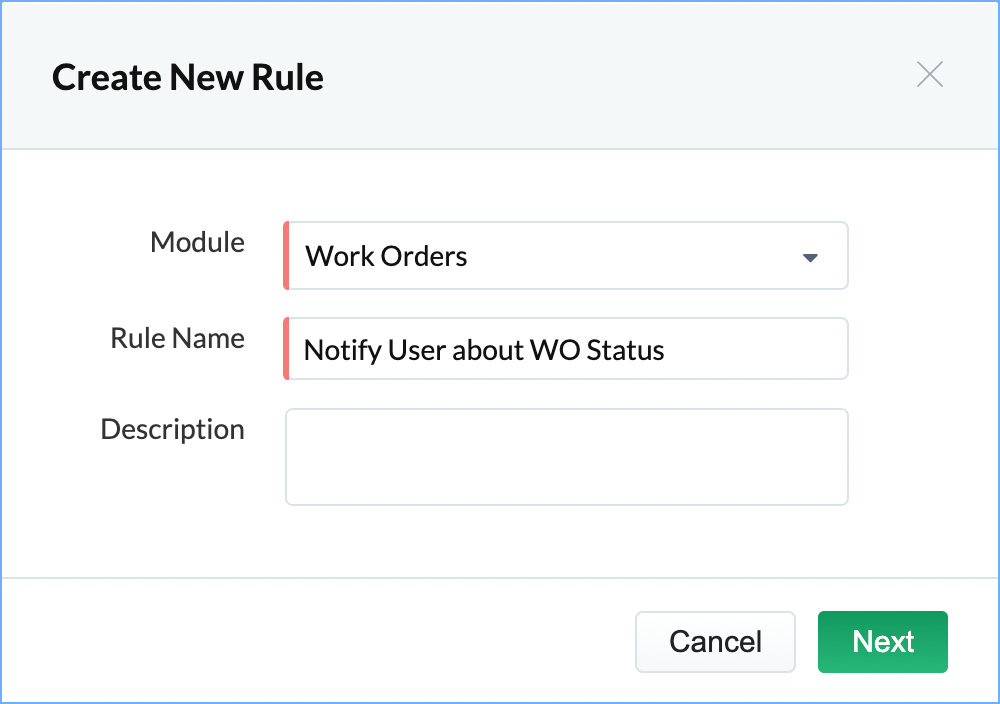Click the Create New Rule title

click(x=188, y=77)
